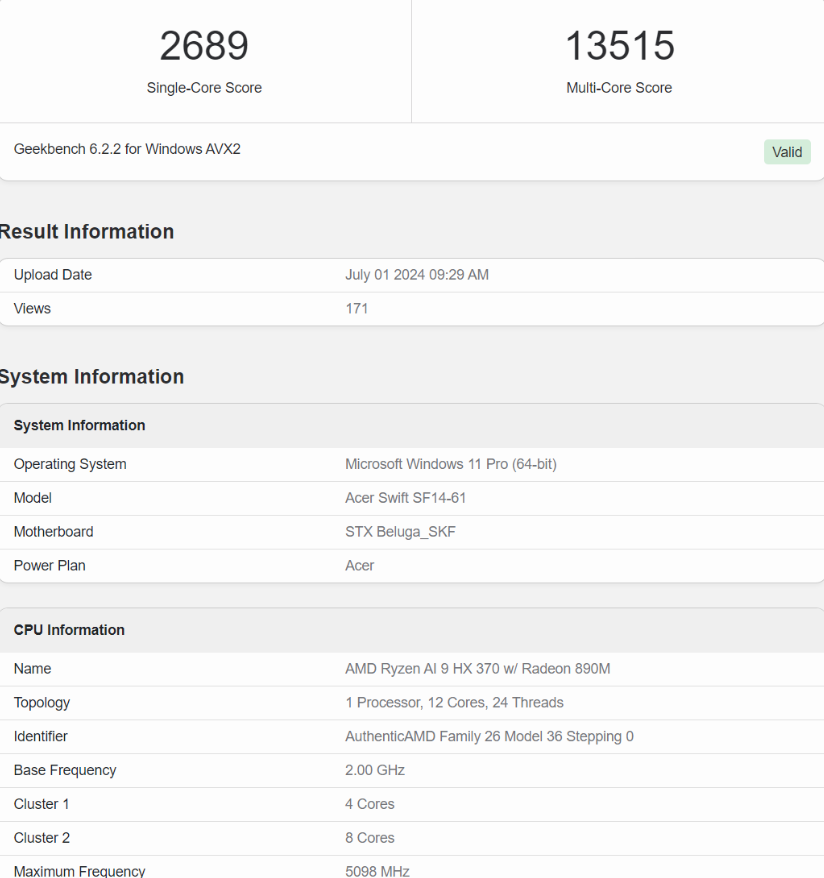Click the 5098 MHz maximum frequency value
824x878 pixels.
[x=377, y=871]
